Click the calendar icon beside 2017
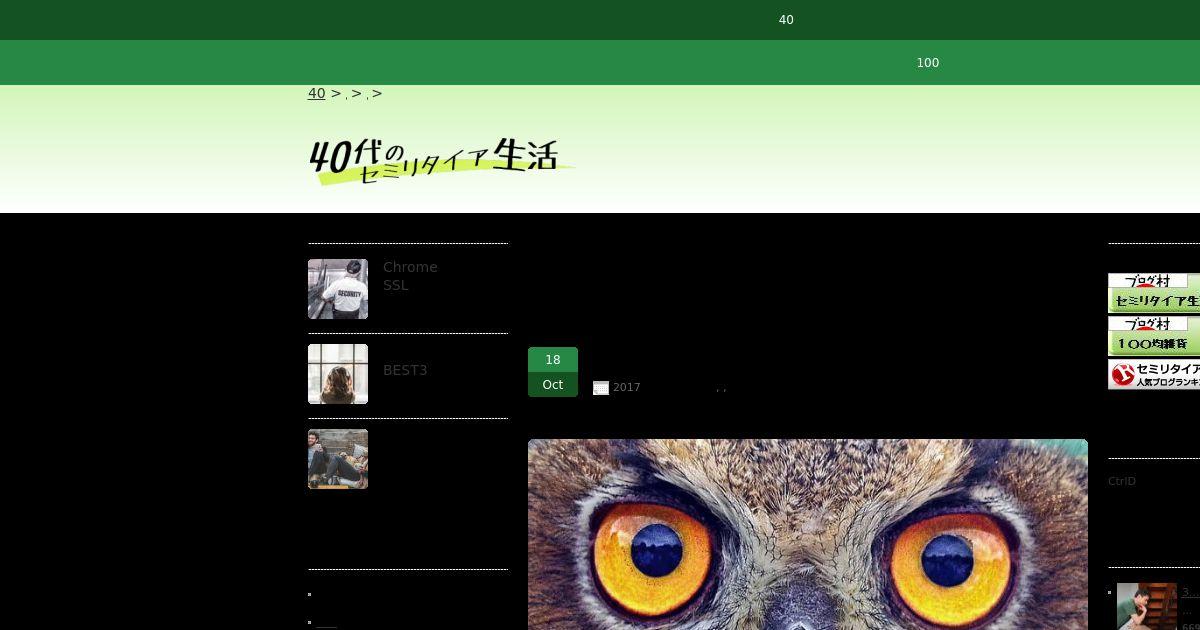This screenshot has width=1200, height=630. pyautogui.click(x=601, y=388)
